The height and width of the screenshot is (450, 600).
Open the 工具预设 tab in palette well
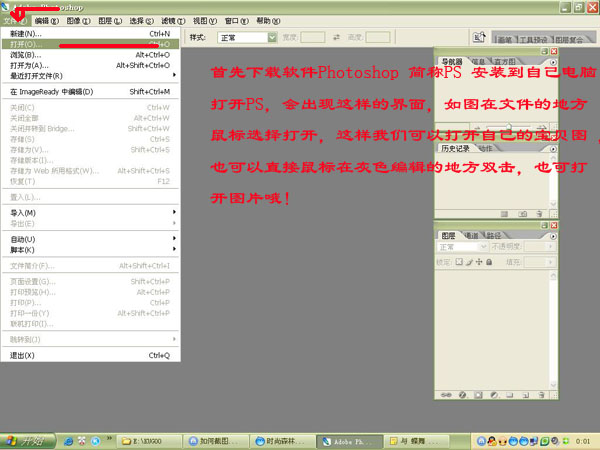coord(533,39)
